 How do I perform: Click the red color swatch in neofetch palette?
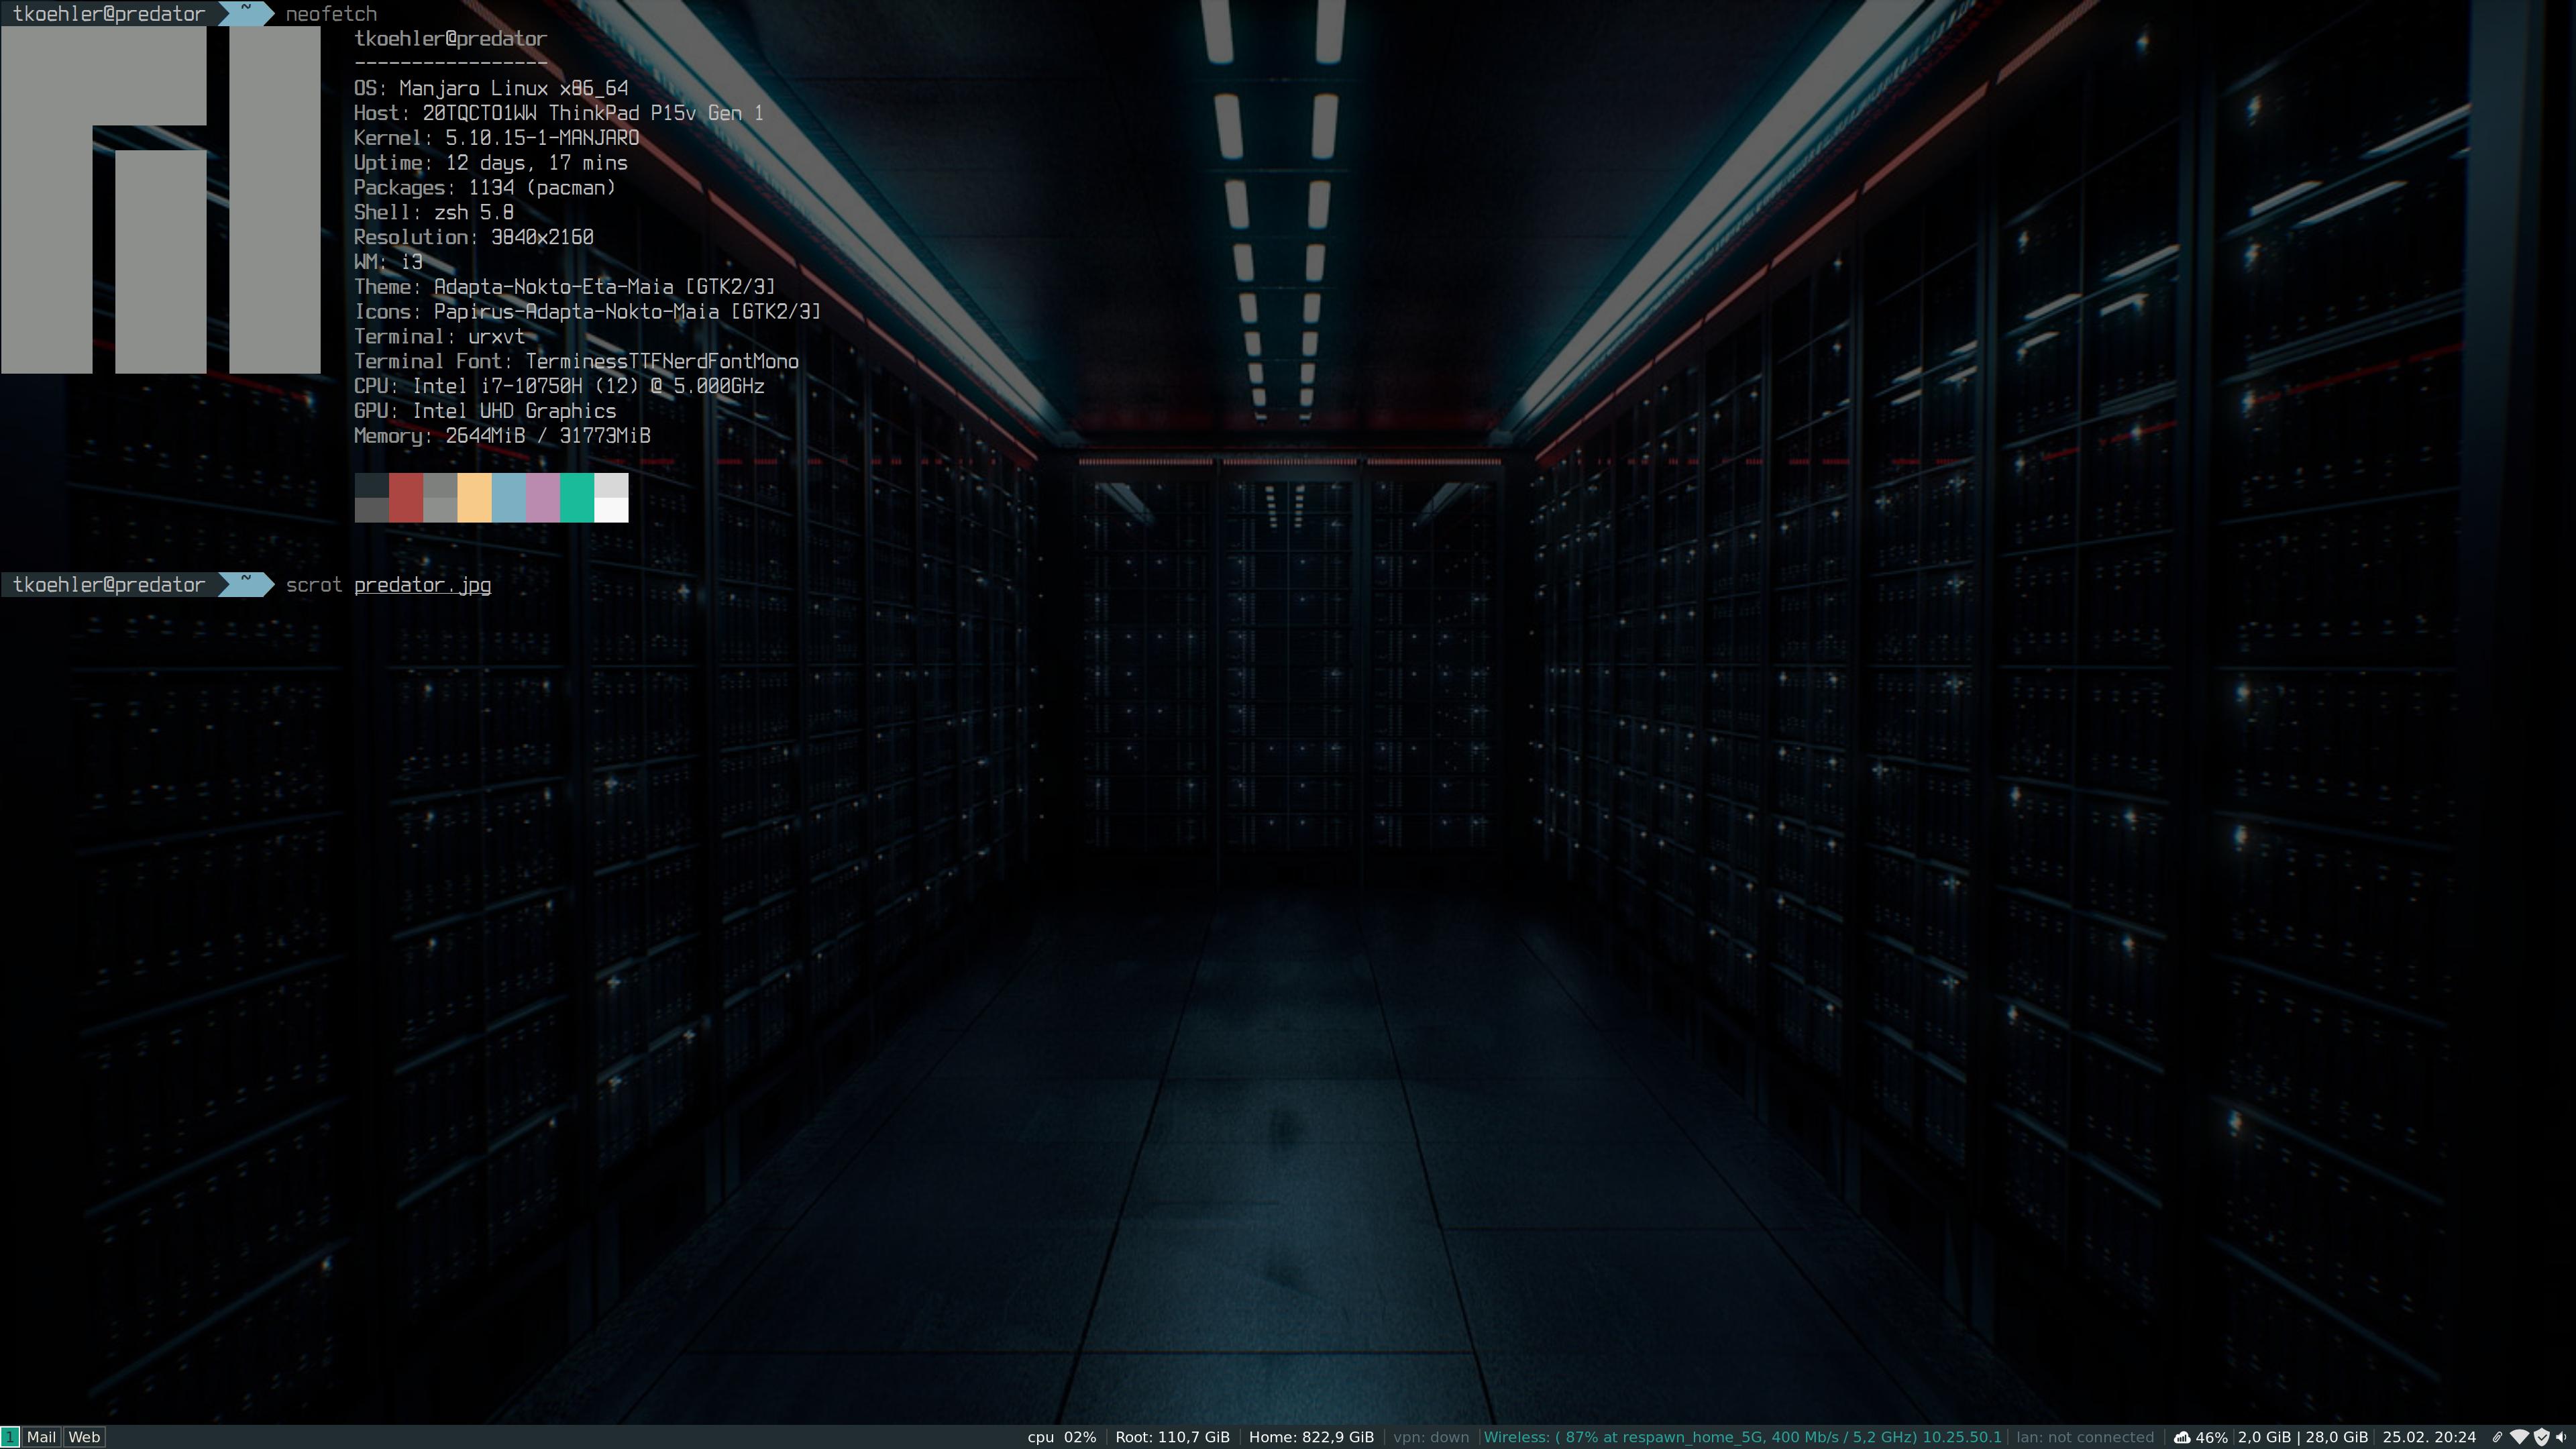click(406, 497)
